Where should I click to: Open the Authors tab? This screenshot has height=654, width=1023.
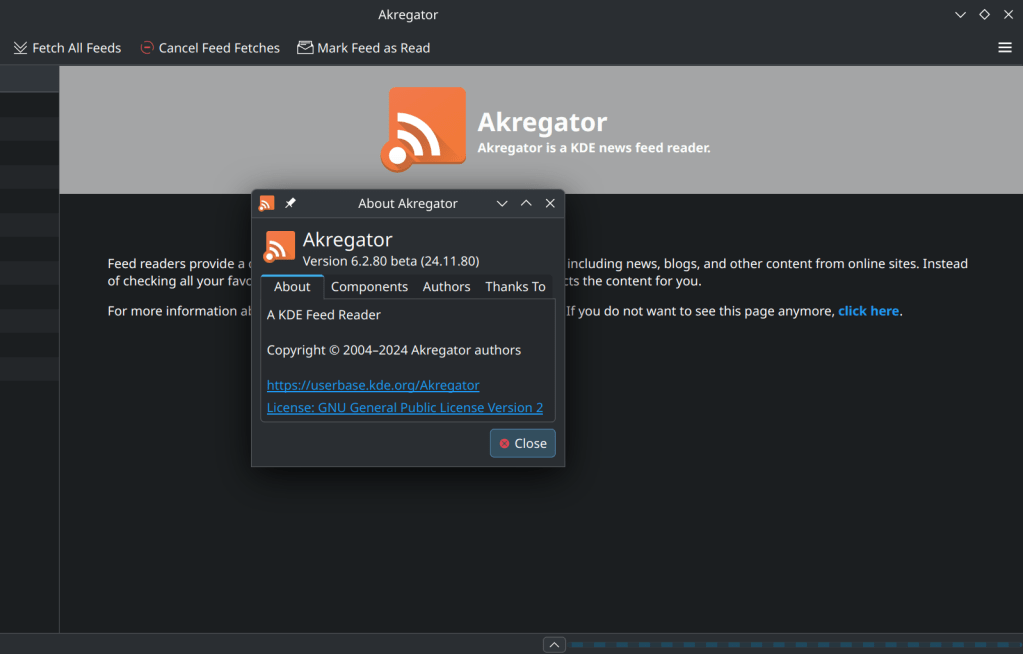446,287
